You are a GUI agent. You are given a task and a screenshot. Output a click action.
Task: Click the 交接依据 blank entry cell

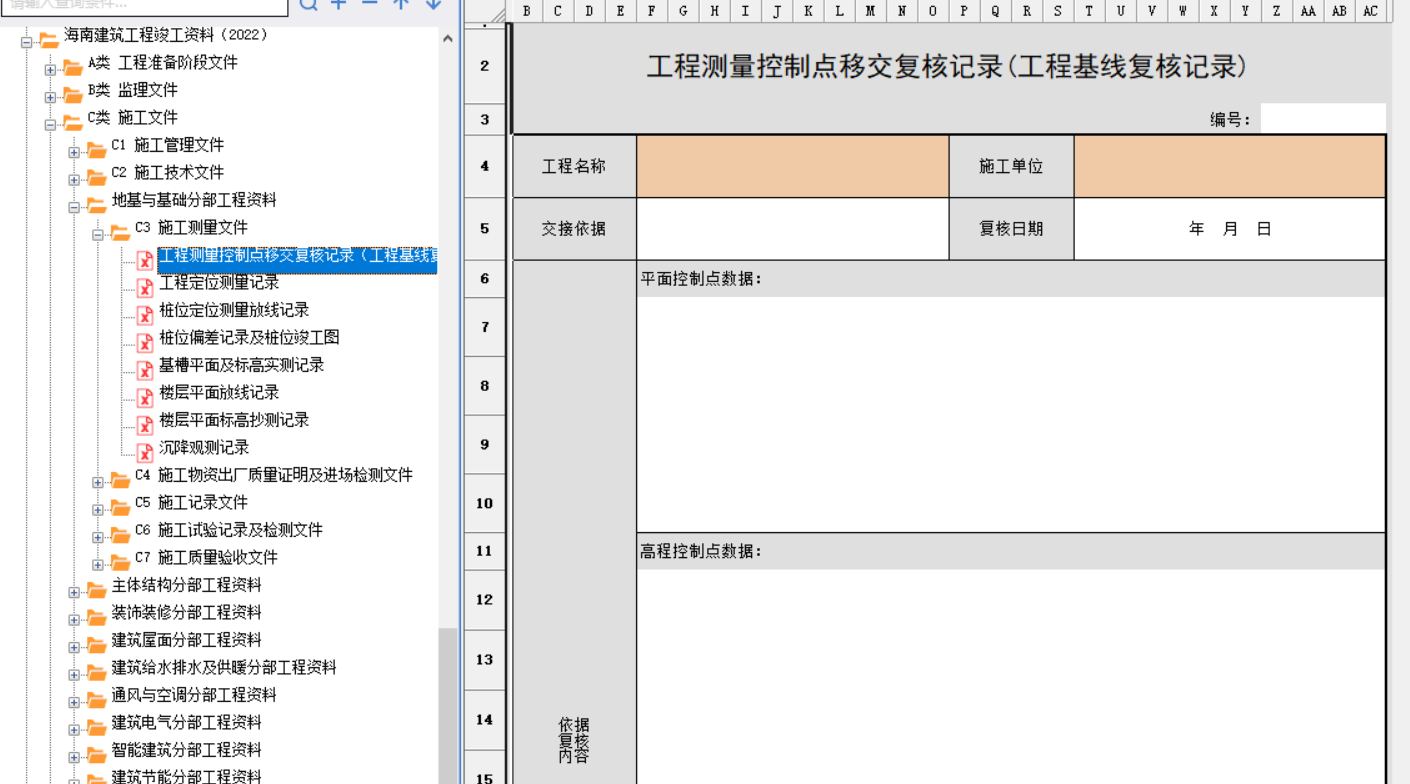(x=792, y=229)
